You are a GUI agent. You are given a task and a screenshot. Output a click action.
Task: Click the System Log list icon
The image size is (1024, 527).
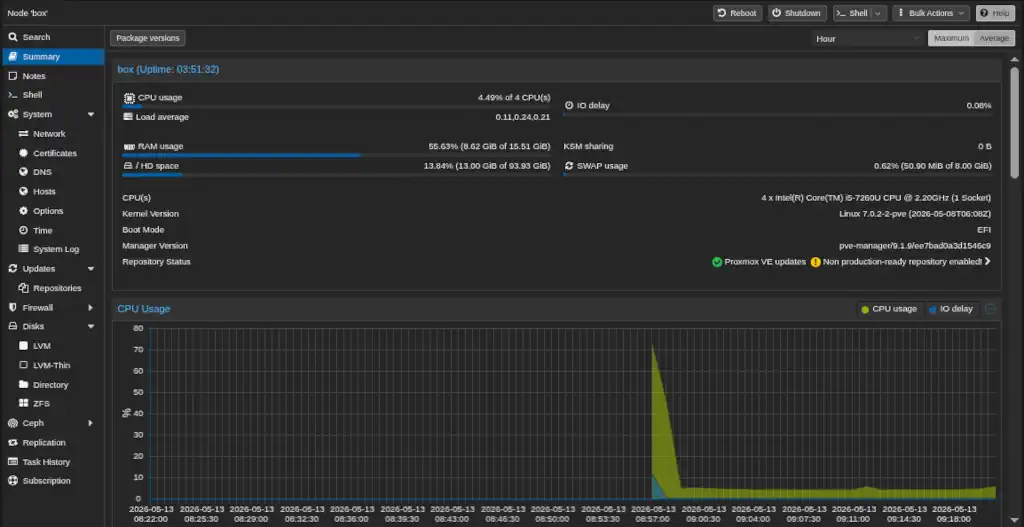coord(24,249)
